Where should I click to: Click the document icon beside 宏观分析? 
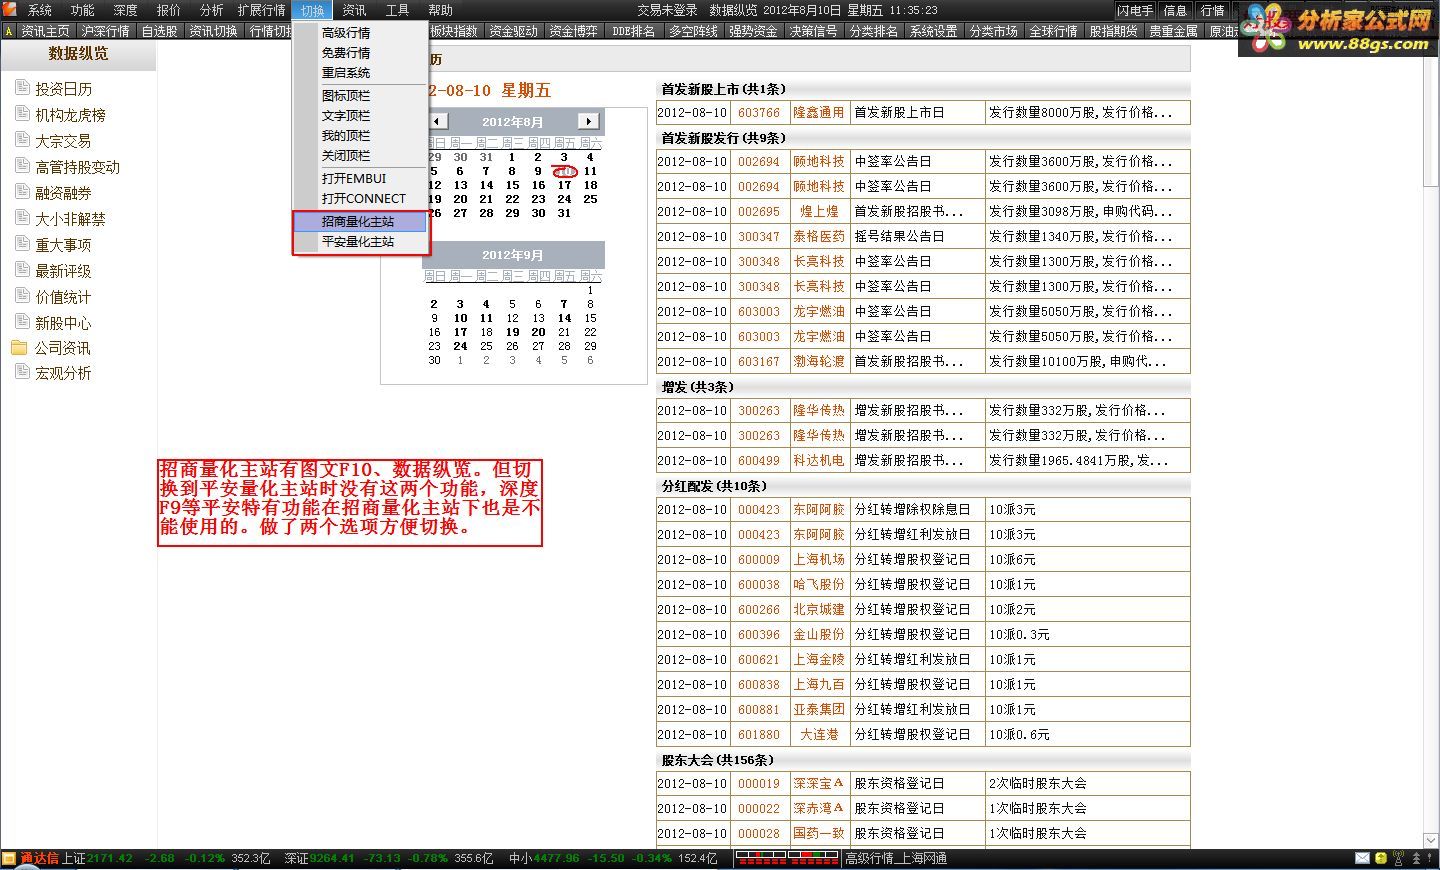click(x=22, y=372)
